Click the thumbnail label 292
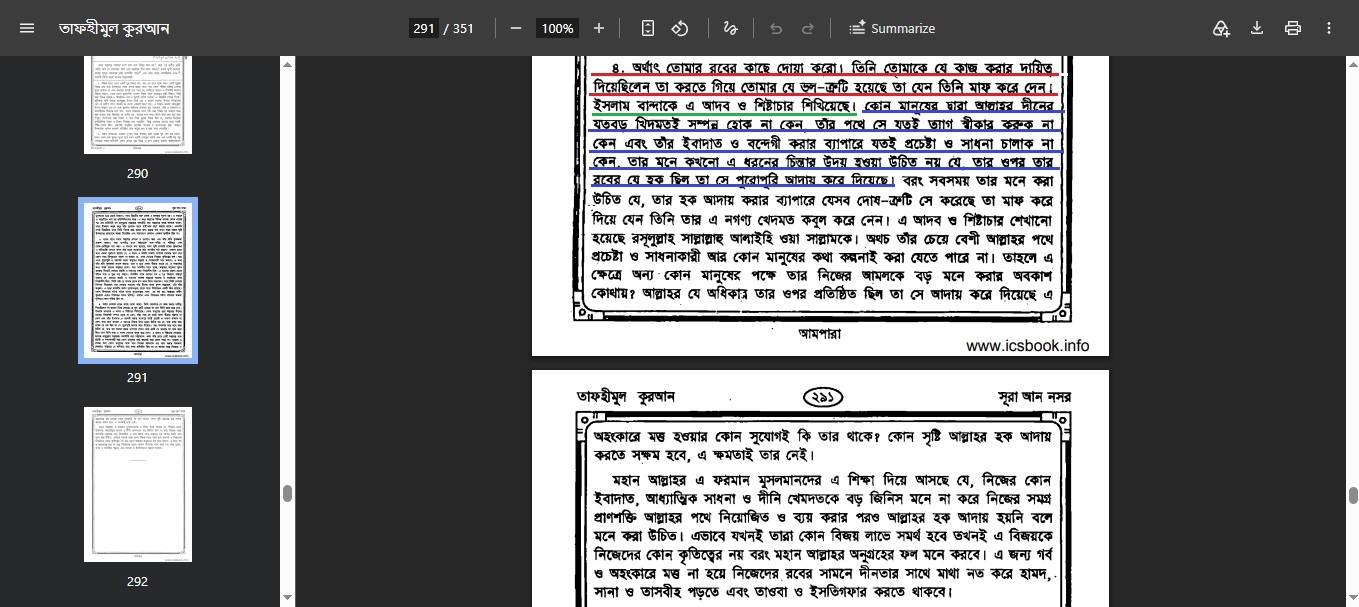 pos(137,581)
